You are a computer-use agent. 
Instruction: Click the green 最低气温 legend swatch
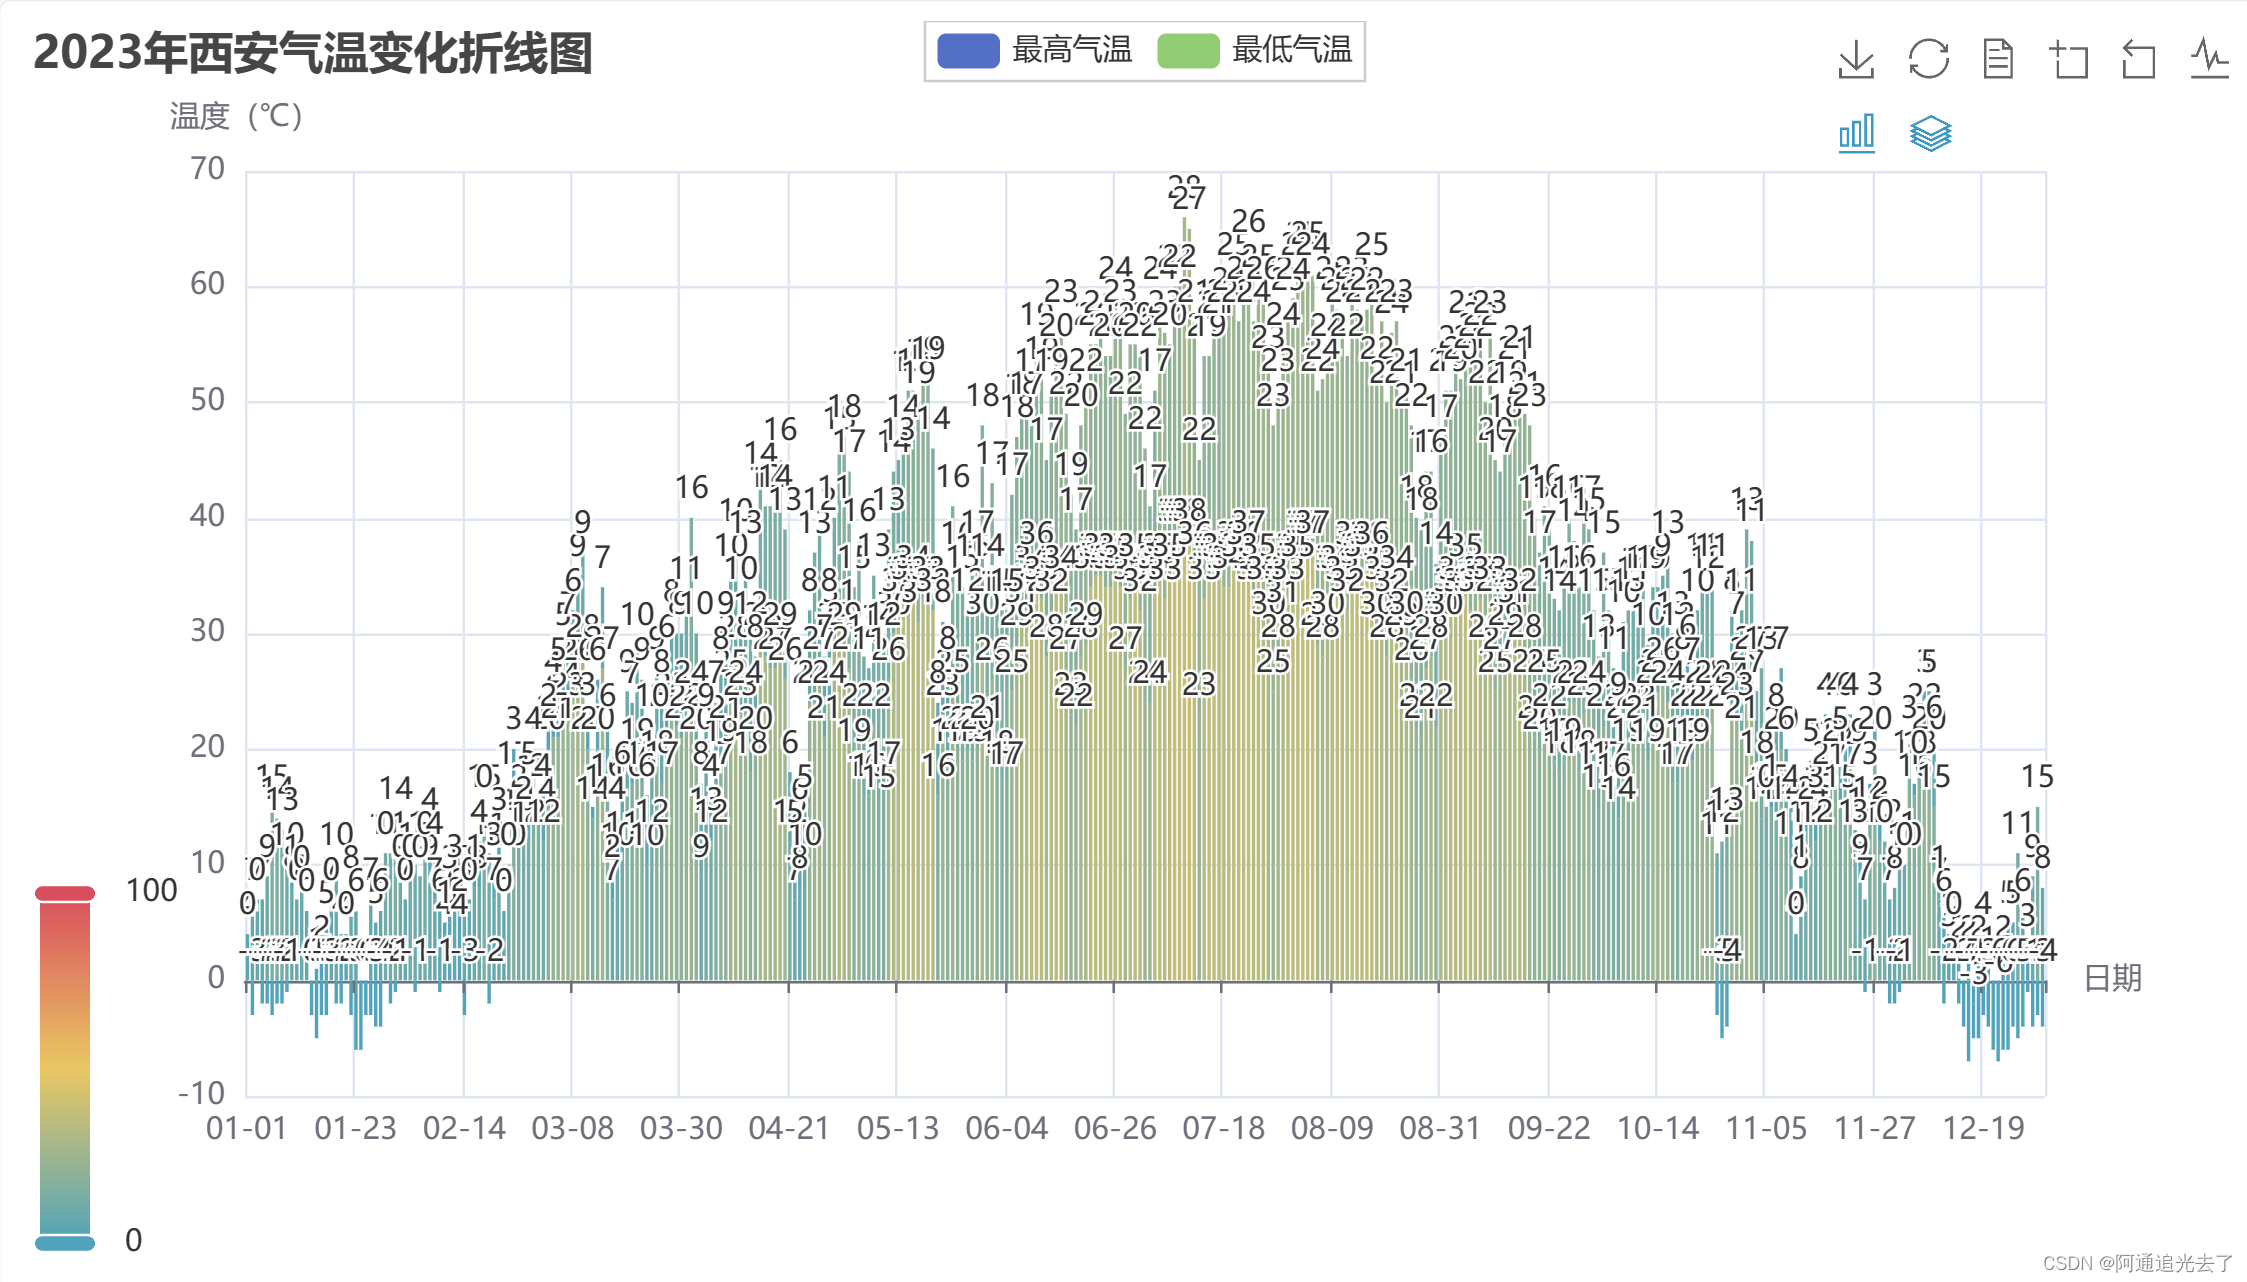[1188, 51]
